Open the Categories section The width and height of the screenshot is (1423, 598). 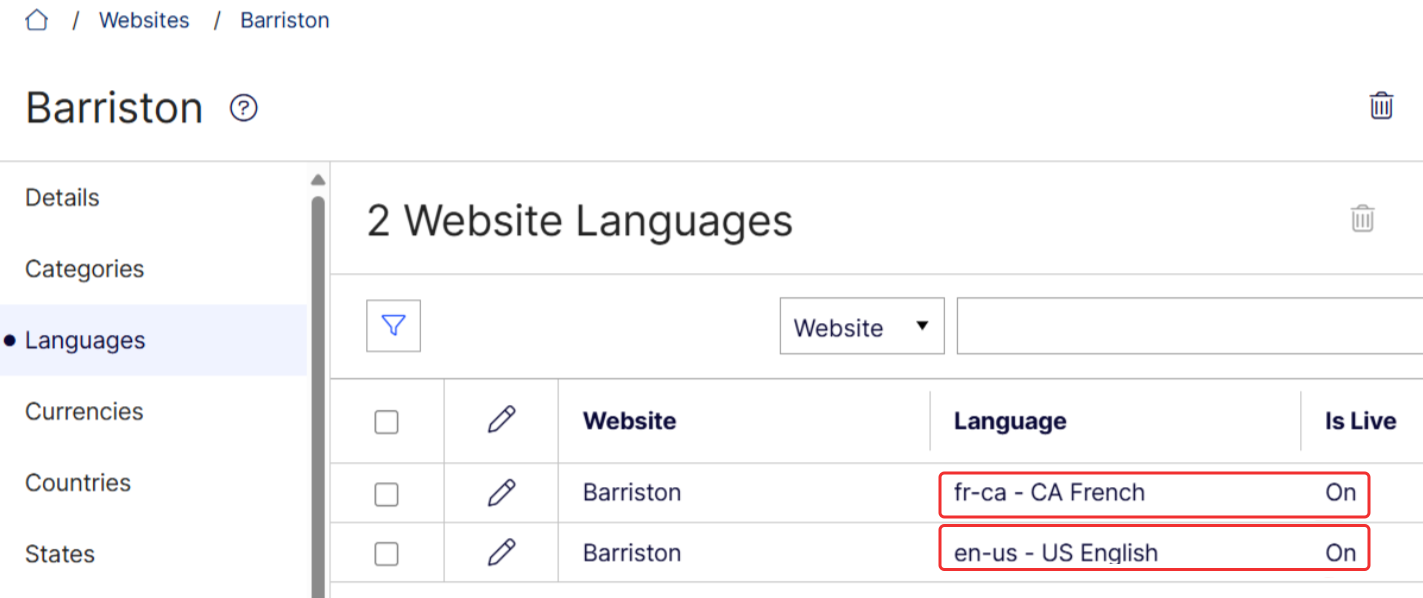click(84, 268)
